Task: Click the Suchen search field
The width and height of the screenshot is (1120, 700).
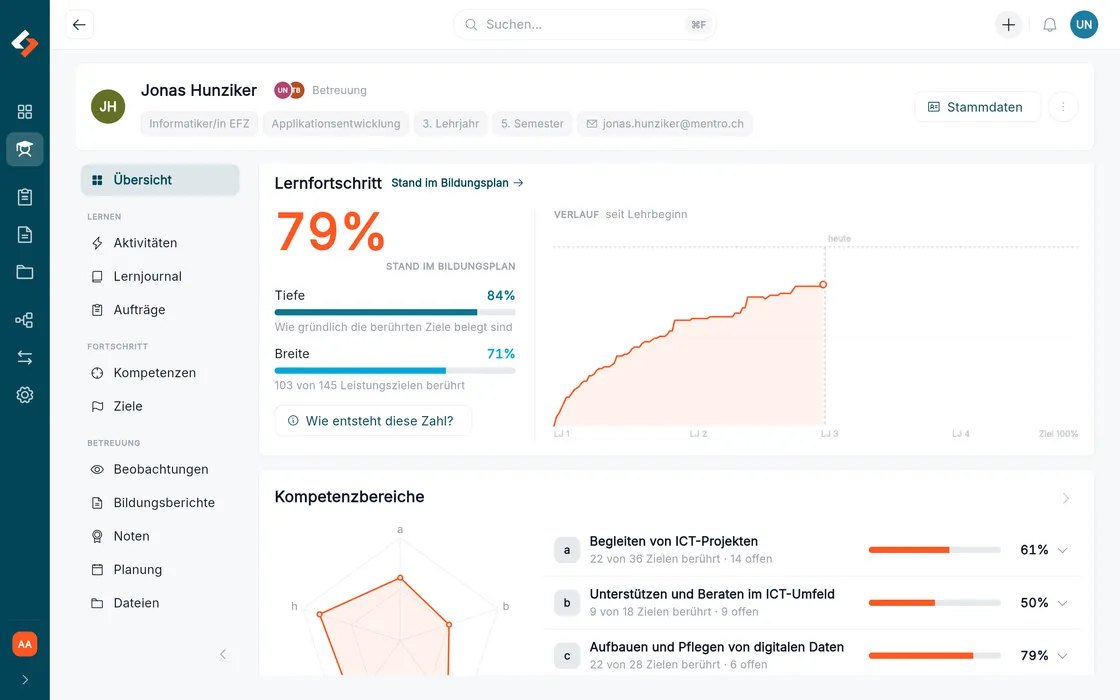Action: coord(584,24)
